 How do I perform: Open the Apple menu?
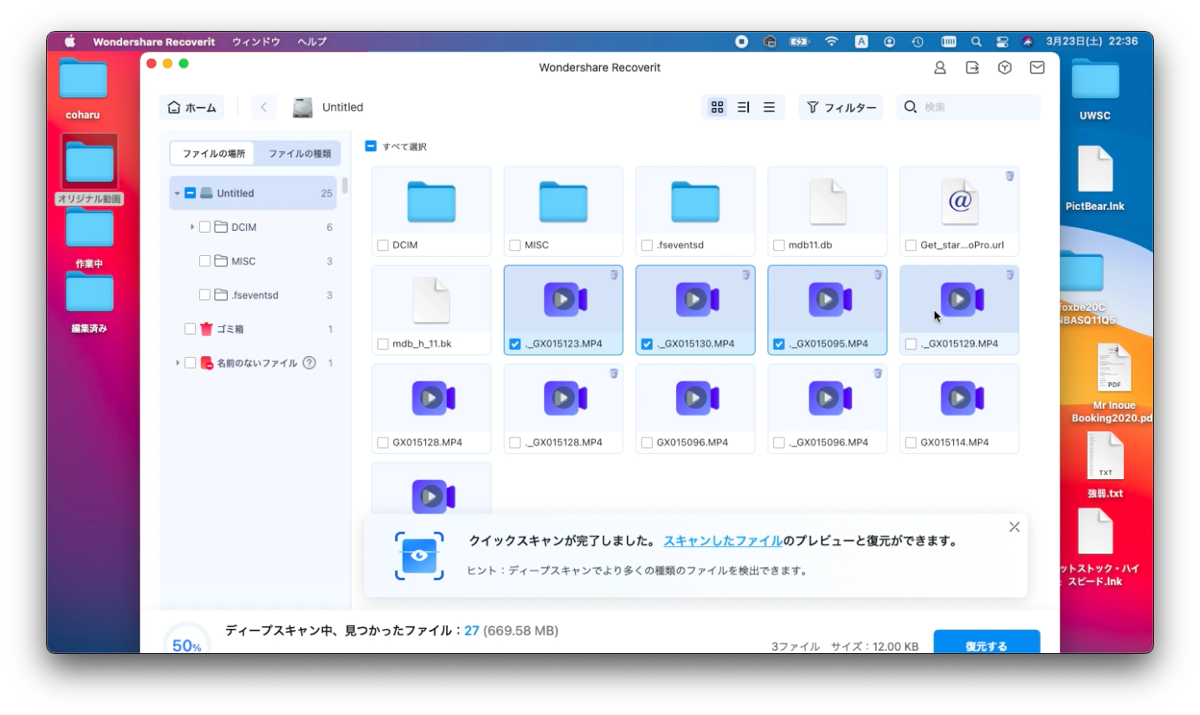point(70,42)
